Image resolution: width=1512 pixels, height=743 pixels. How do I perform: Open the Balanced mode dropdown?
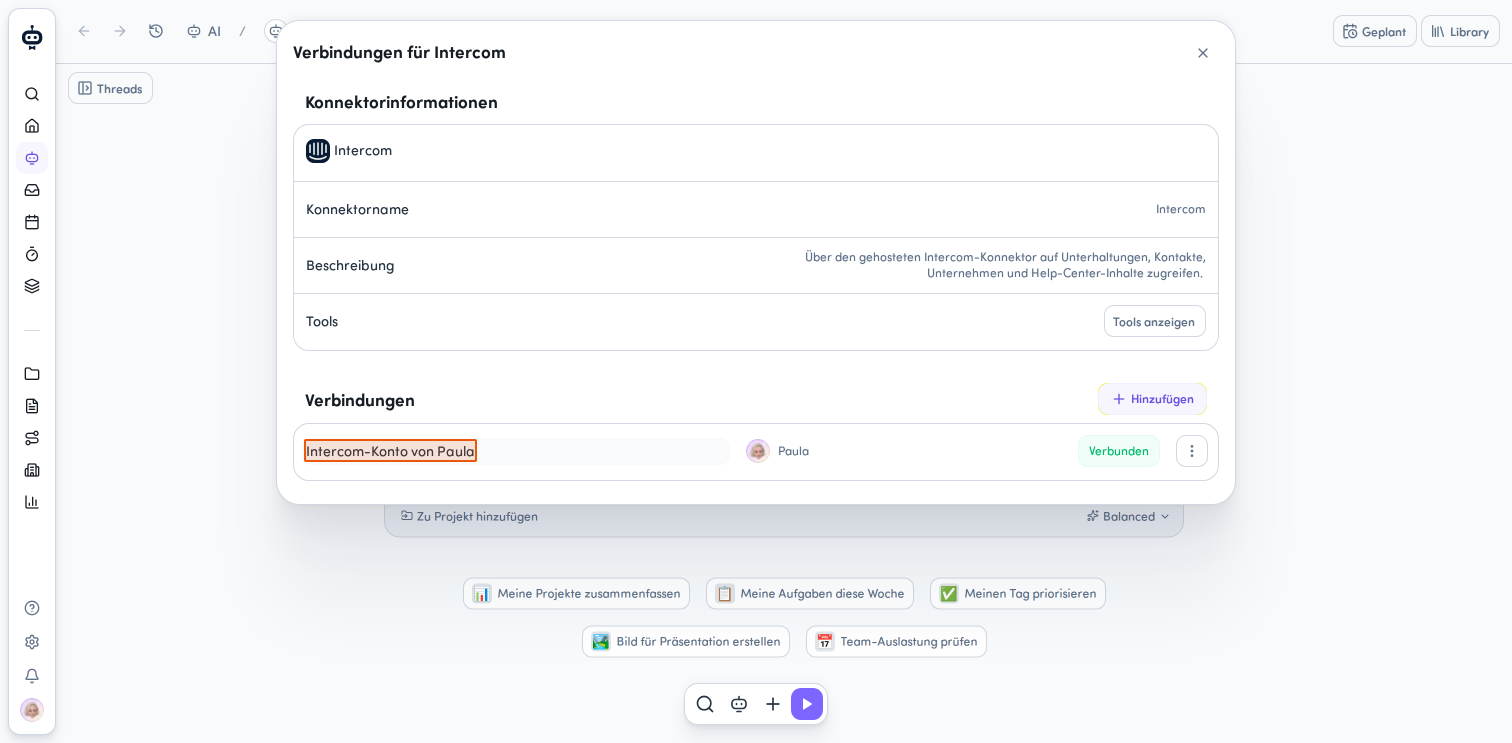(1128, 516)
